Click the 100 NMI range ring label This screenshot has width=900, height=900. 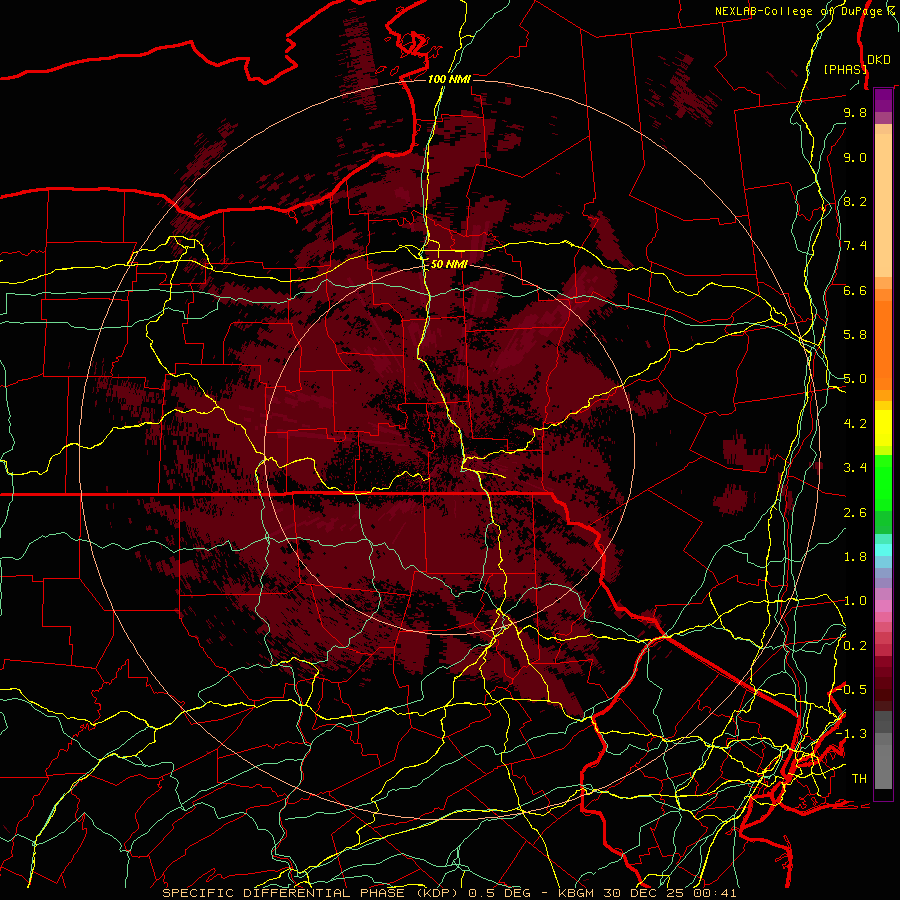tap(449, 79)
